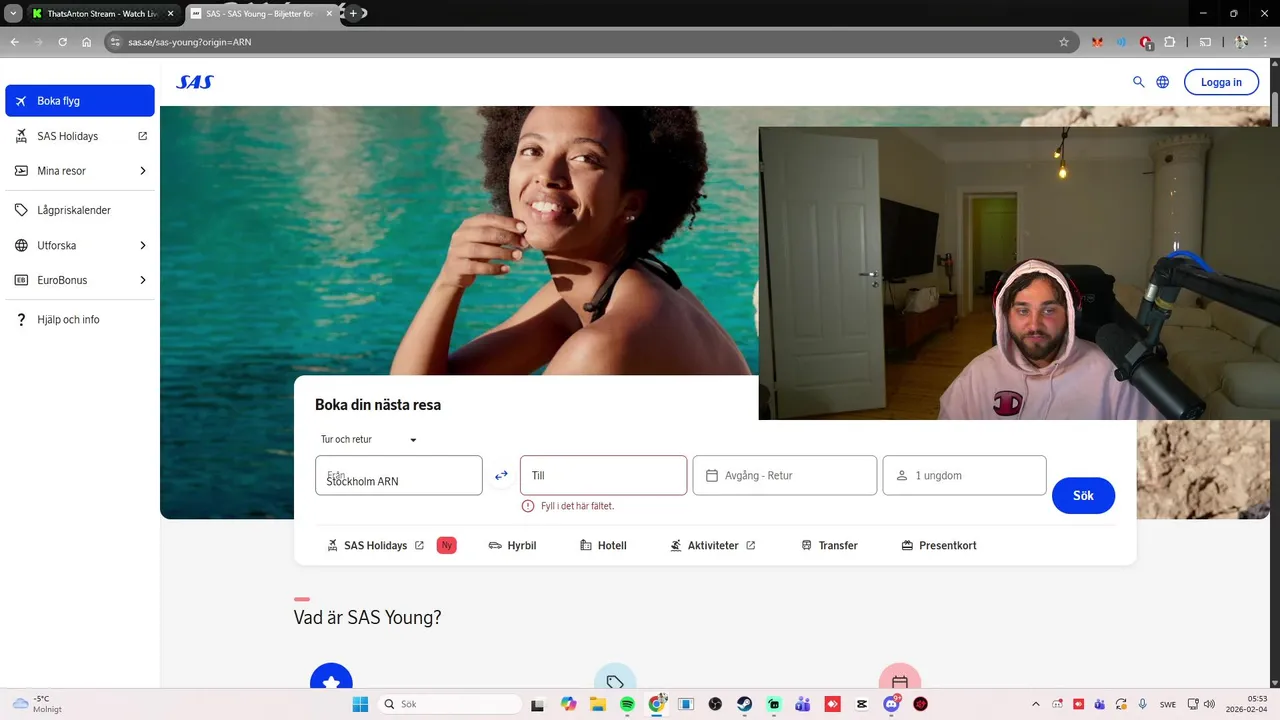Click the volume icon in the system tray

(1208, 704)
